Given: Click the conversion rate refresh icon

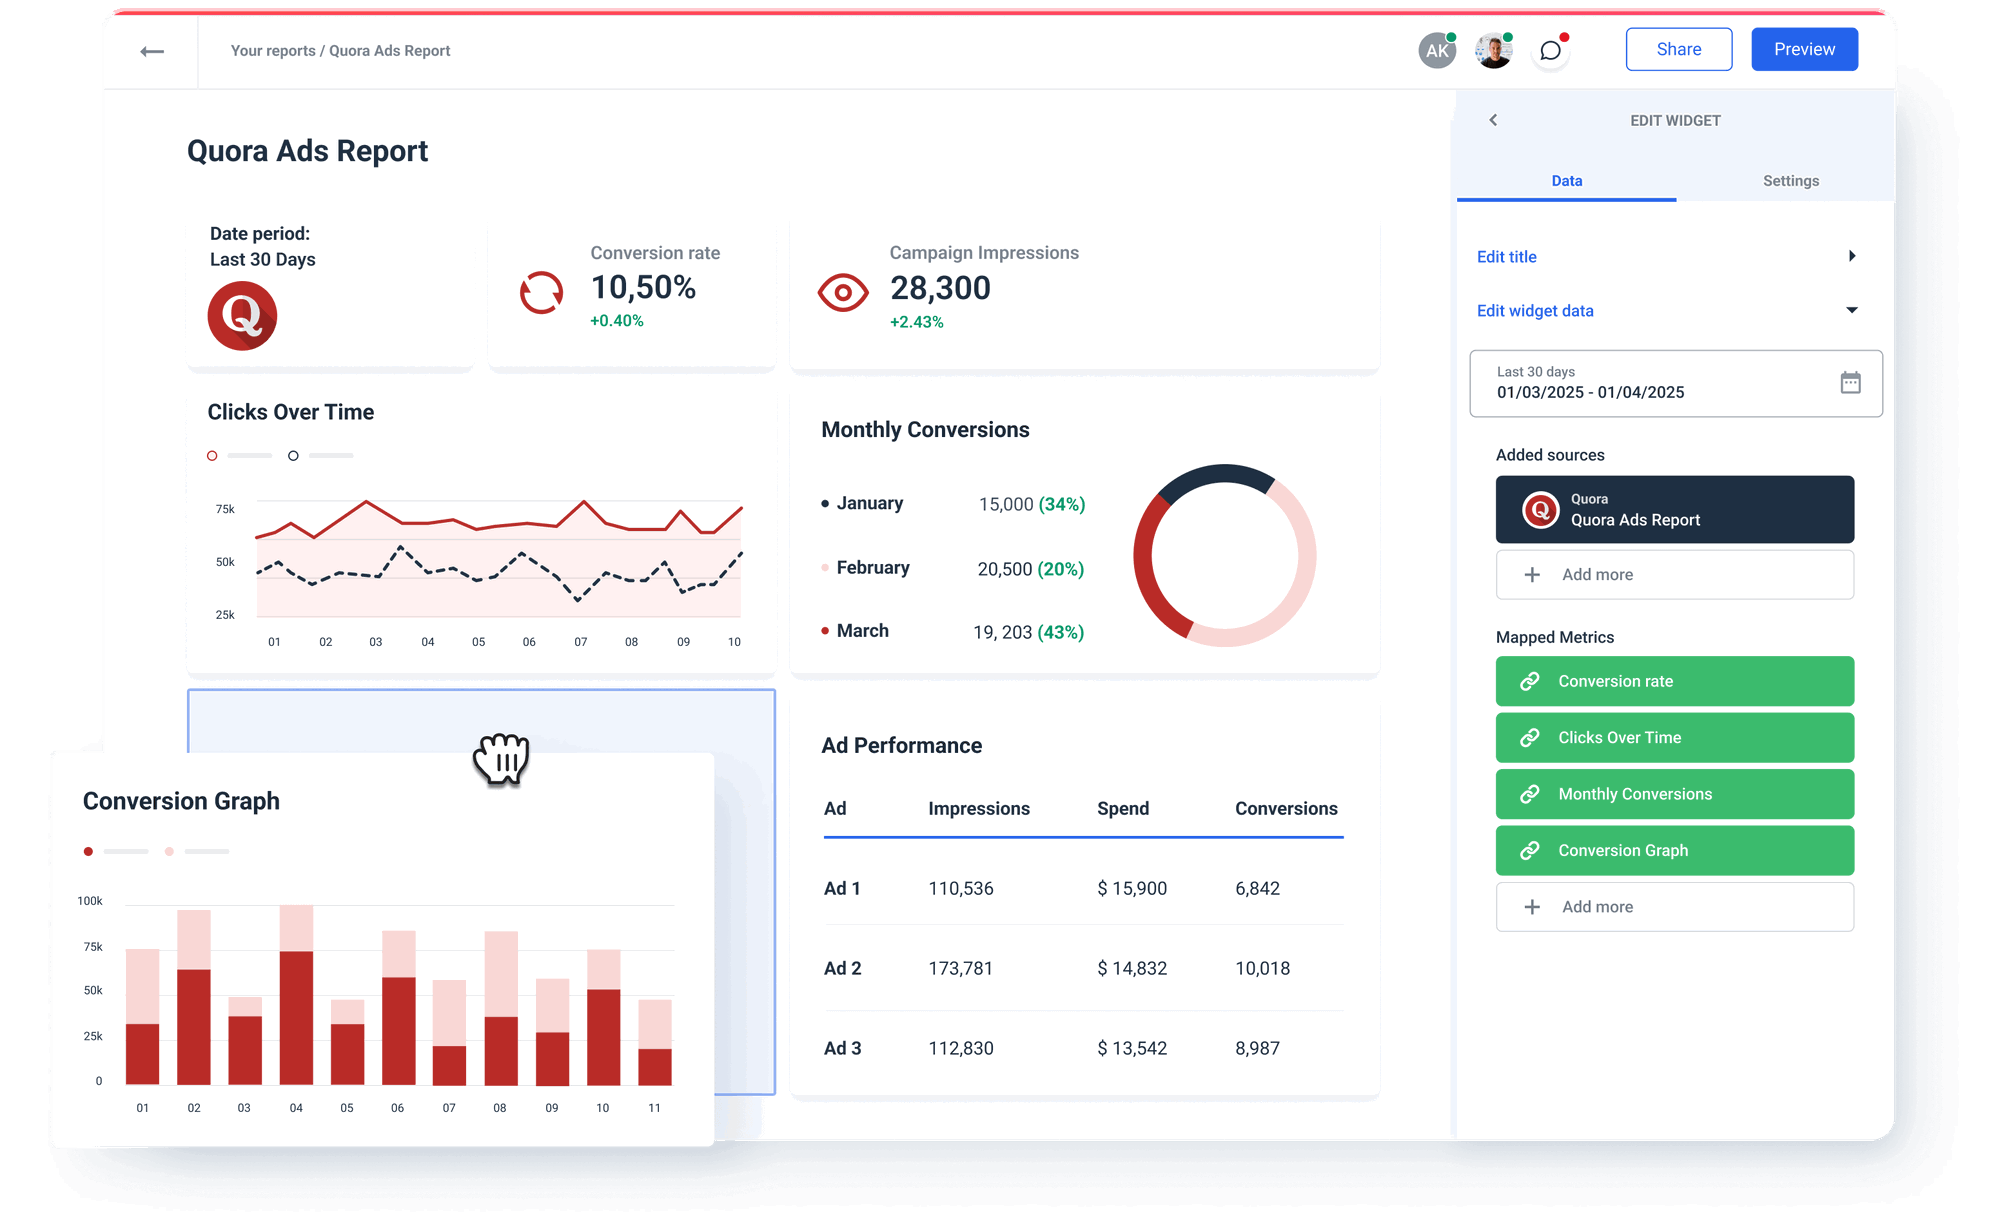Looking at the screenshot, I should point(541,292).
